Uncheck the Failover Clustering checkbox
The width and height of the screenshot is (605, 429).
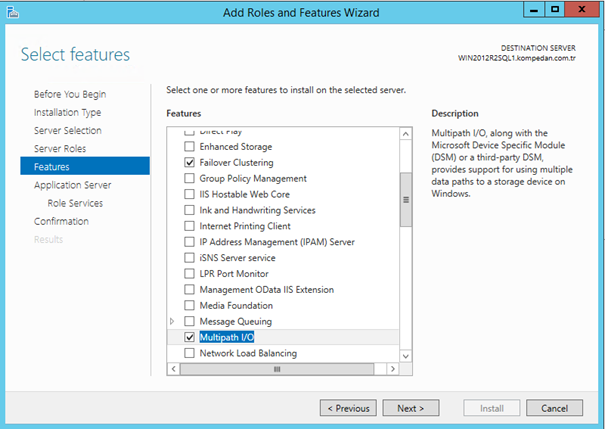point(190,162)
